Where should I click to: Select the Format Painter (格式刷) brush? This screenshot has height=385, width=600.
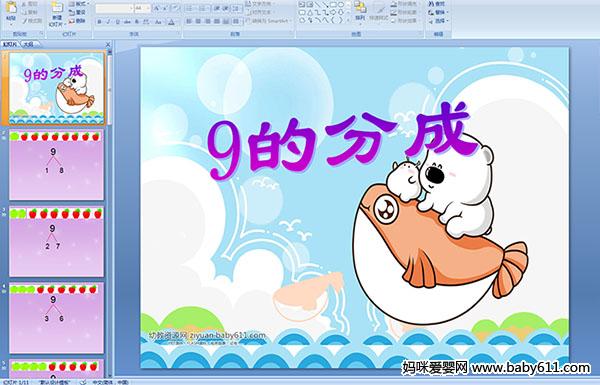pos(24,21)
